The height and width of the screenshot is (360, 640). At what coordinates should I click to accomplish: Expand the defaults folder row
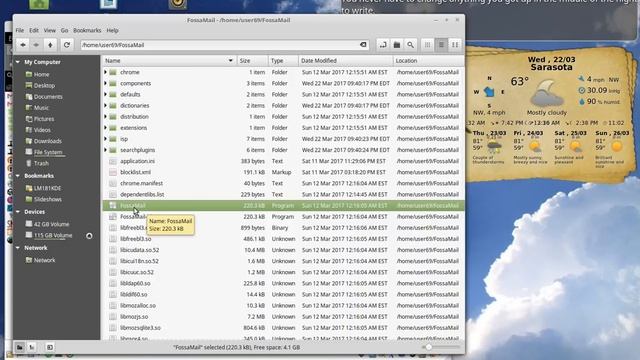click(105, 94)
